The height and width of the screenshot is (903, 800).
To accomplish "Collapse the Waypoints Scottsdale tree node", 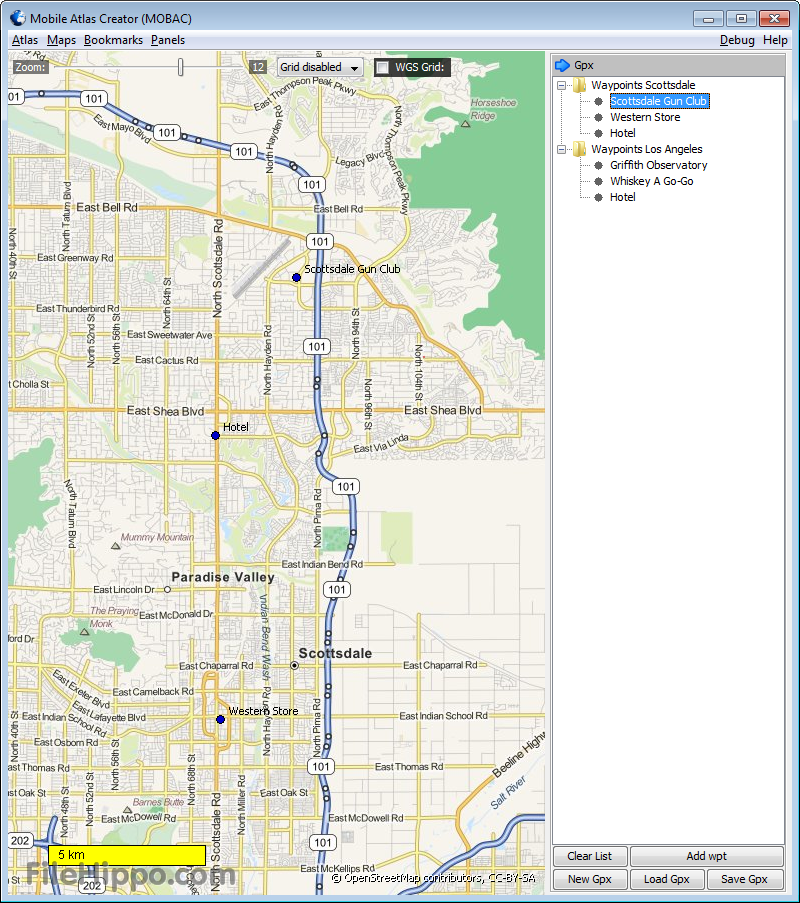I will [x=562, y=84].
